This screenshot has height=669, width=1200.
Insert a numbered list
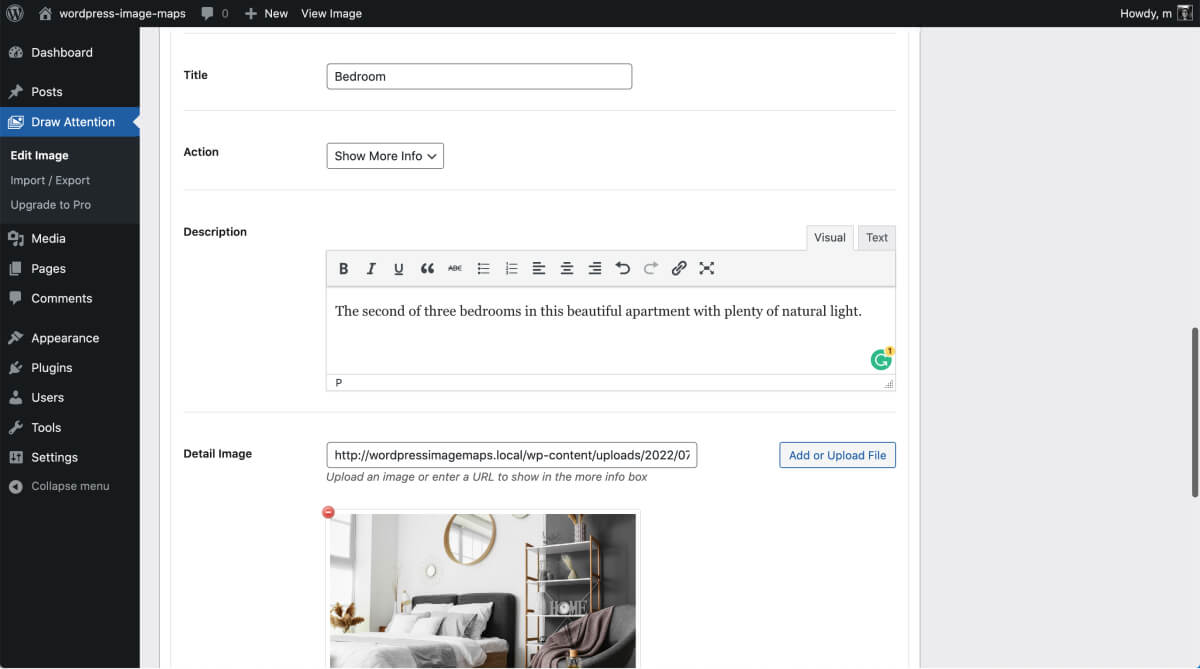point(511,268)
